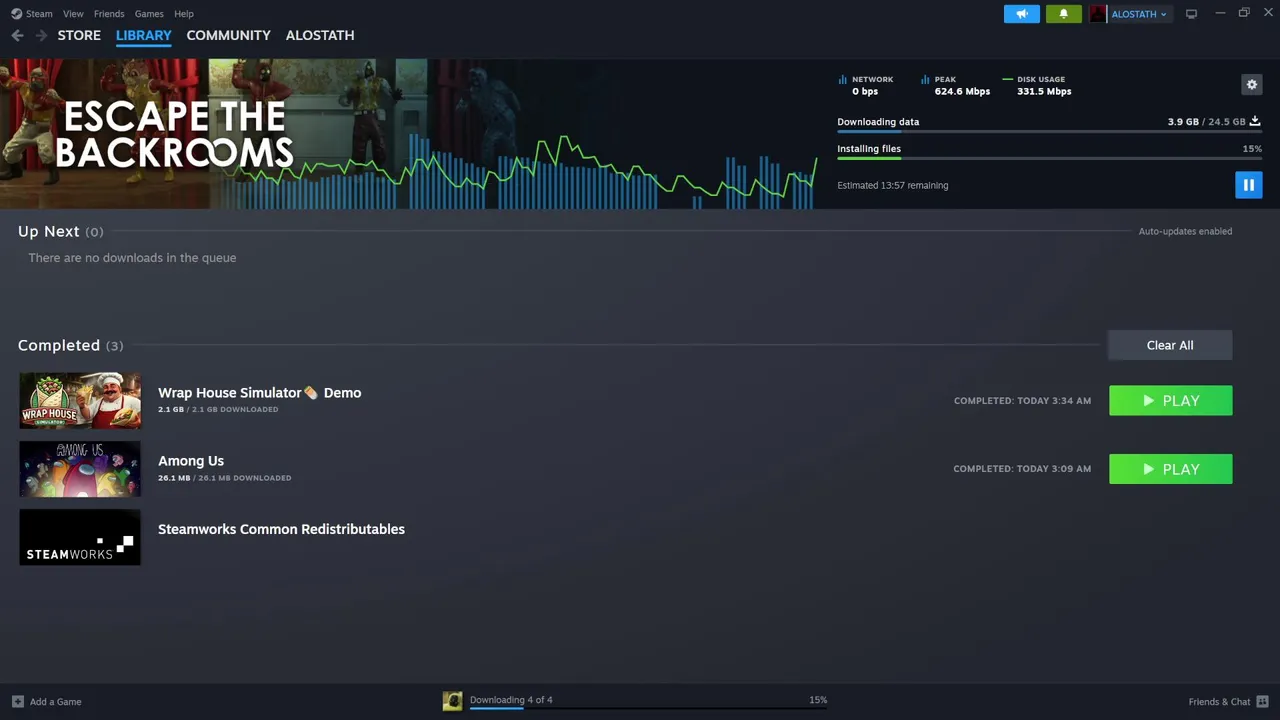Click Add a Game plus icon
The width and height of the screenshot is (1280, 720).
17,701
